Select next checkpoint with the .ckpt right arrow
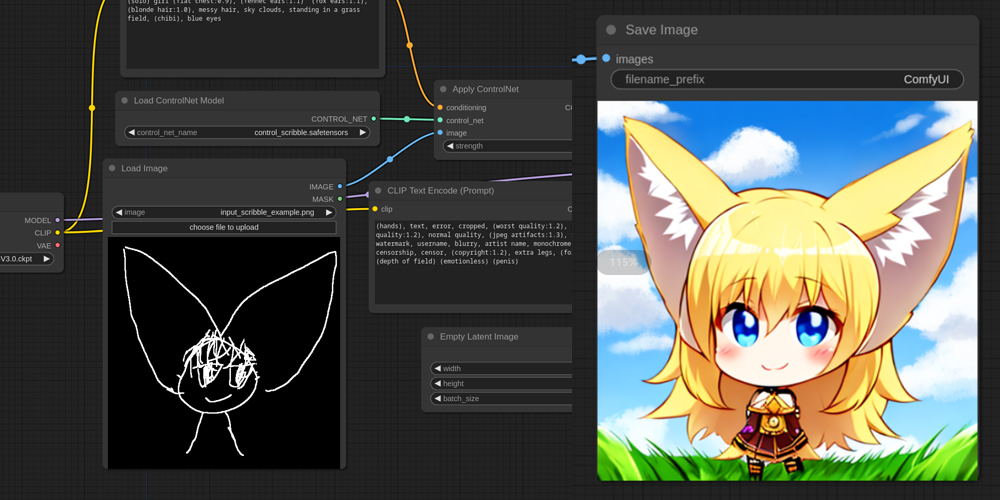 click(46, 259)
